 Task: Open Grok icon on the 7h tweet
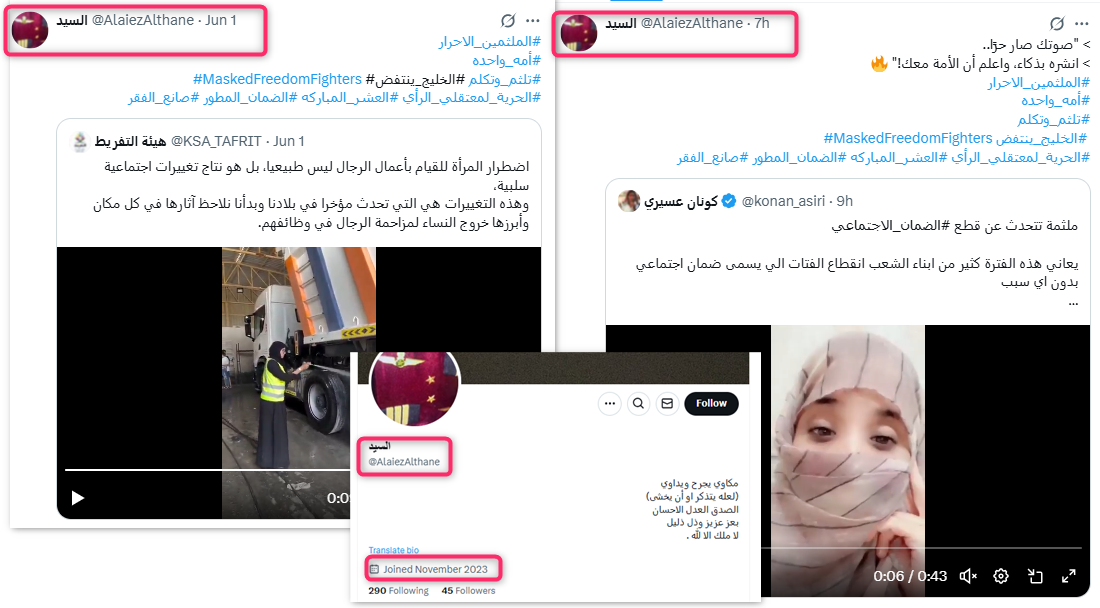[x=1057, y=24]
